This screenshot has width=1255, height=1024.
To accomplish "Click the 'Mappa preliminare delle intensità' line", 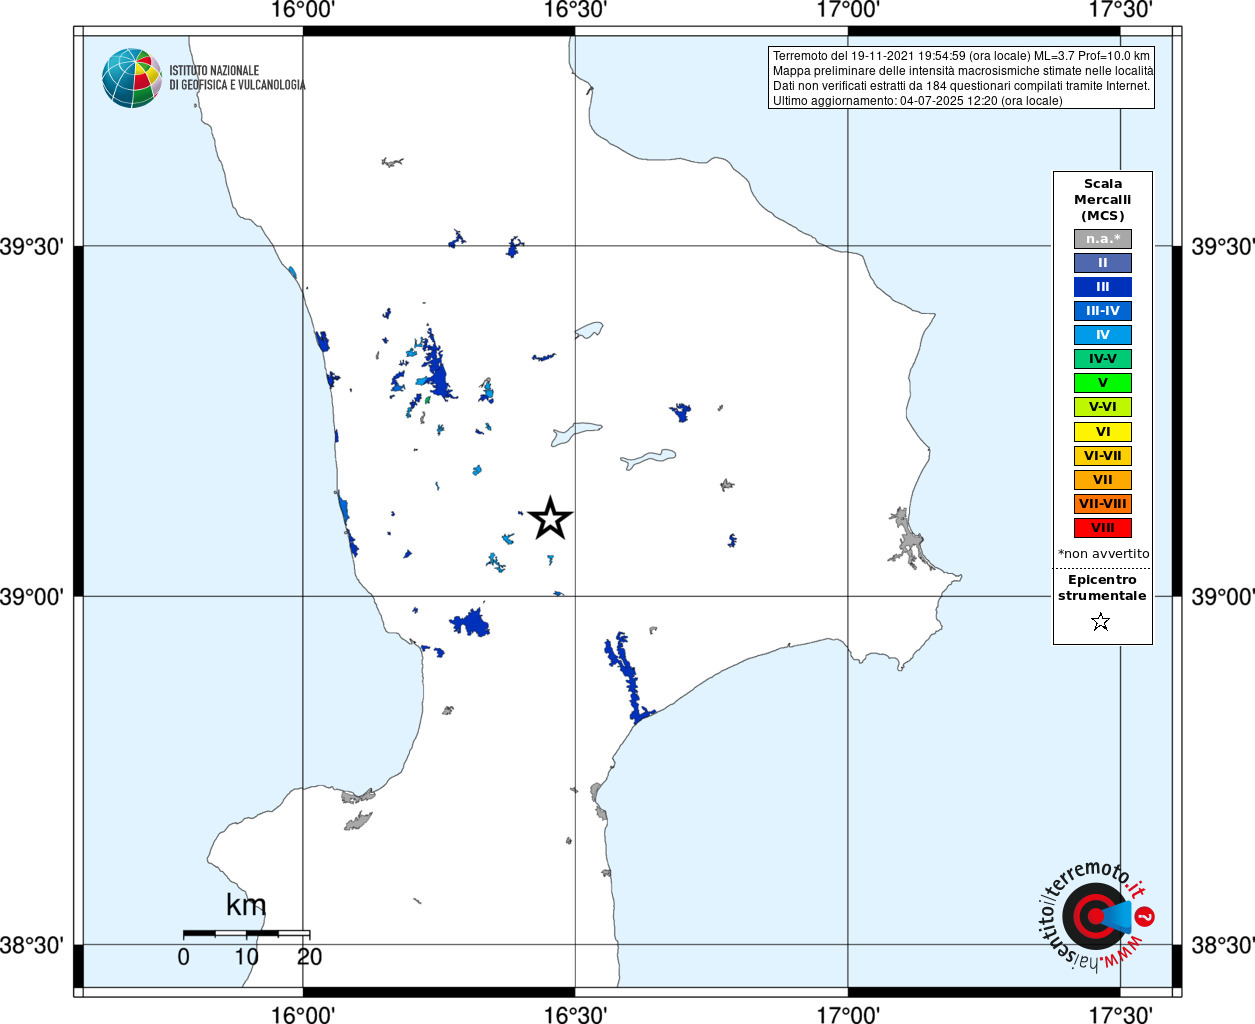I will pyautogui.click(x=963, y=71).
